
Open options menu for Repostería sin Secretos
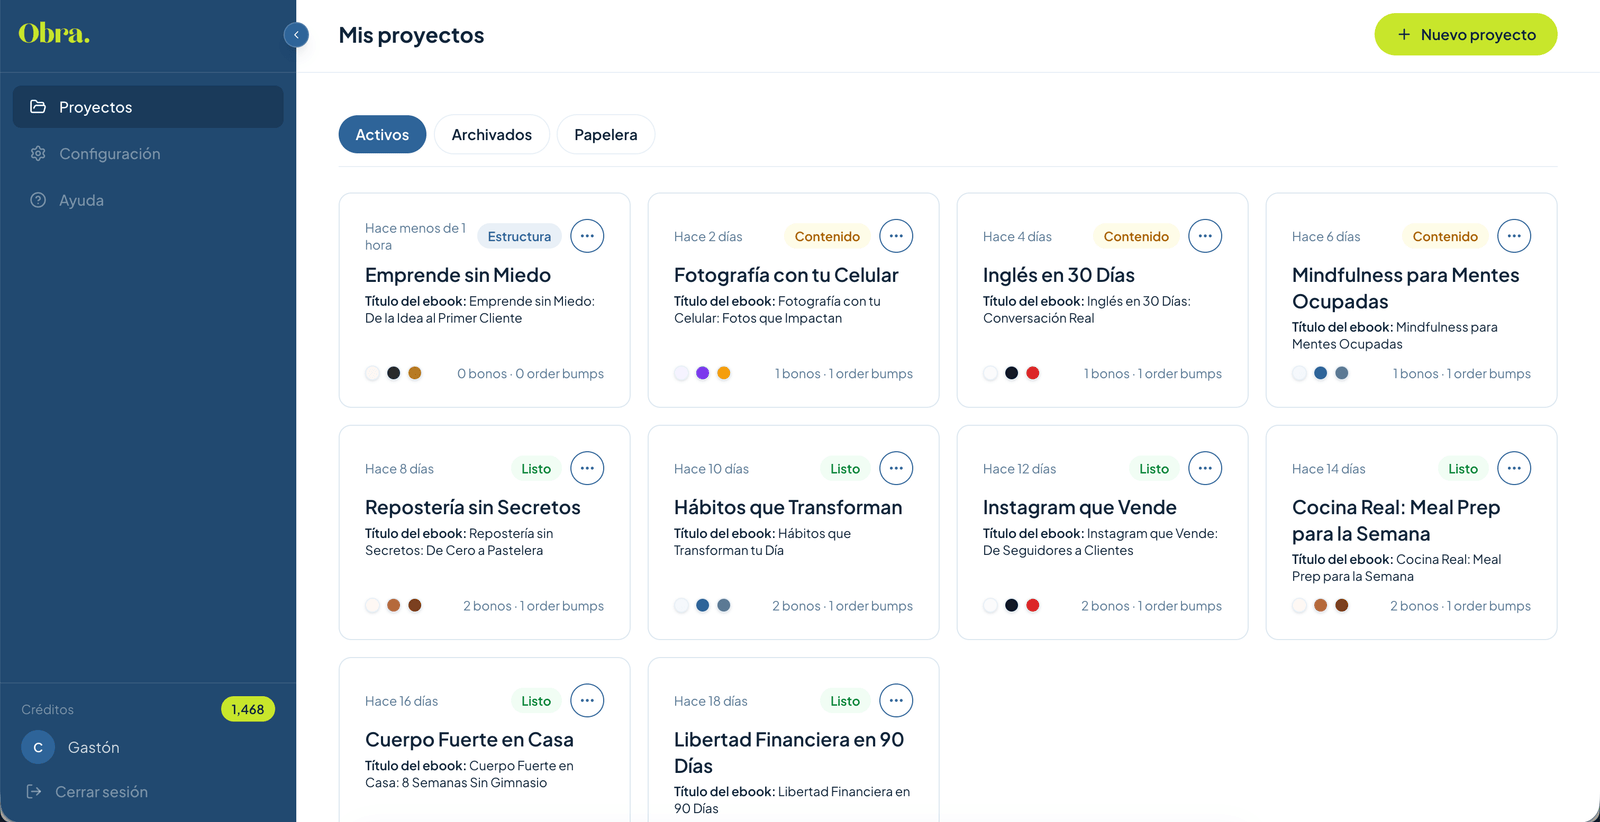587,468
